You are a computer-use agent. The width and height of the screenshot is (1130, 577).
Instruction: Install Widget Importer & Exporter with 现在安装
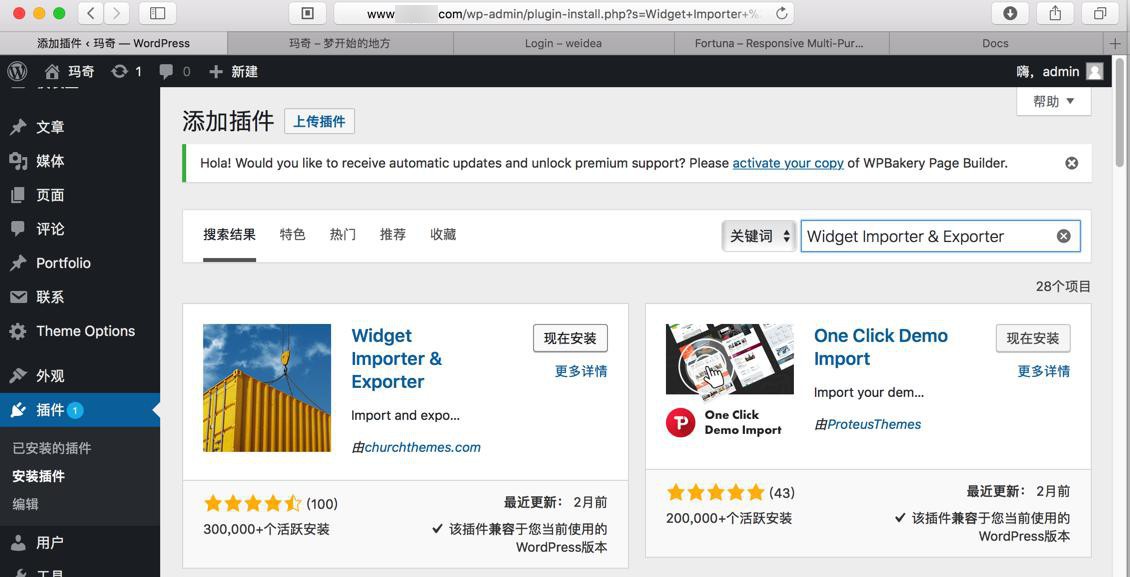tap(570, 339)
